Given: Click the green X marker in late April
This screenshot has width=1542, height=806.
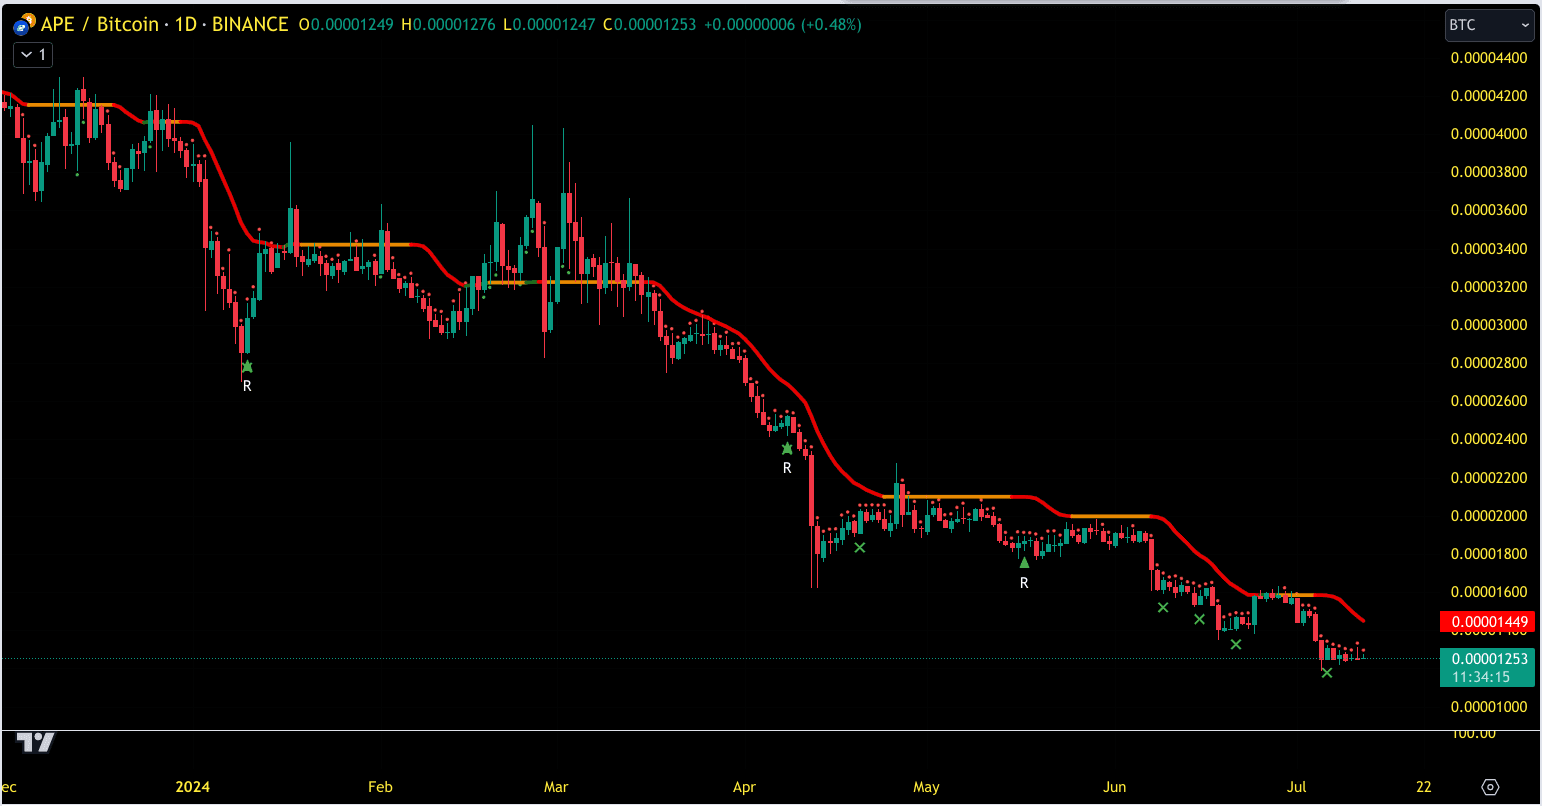Looking at the screenshot, I should 860,547.
